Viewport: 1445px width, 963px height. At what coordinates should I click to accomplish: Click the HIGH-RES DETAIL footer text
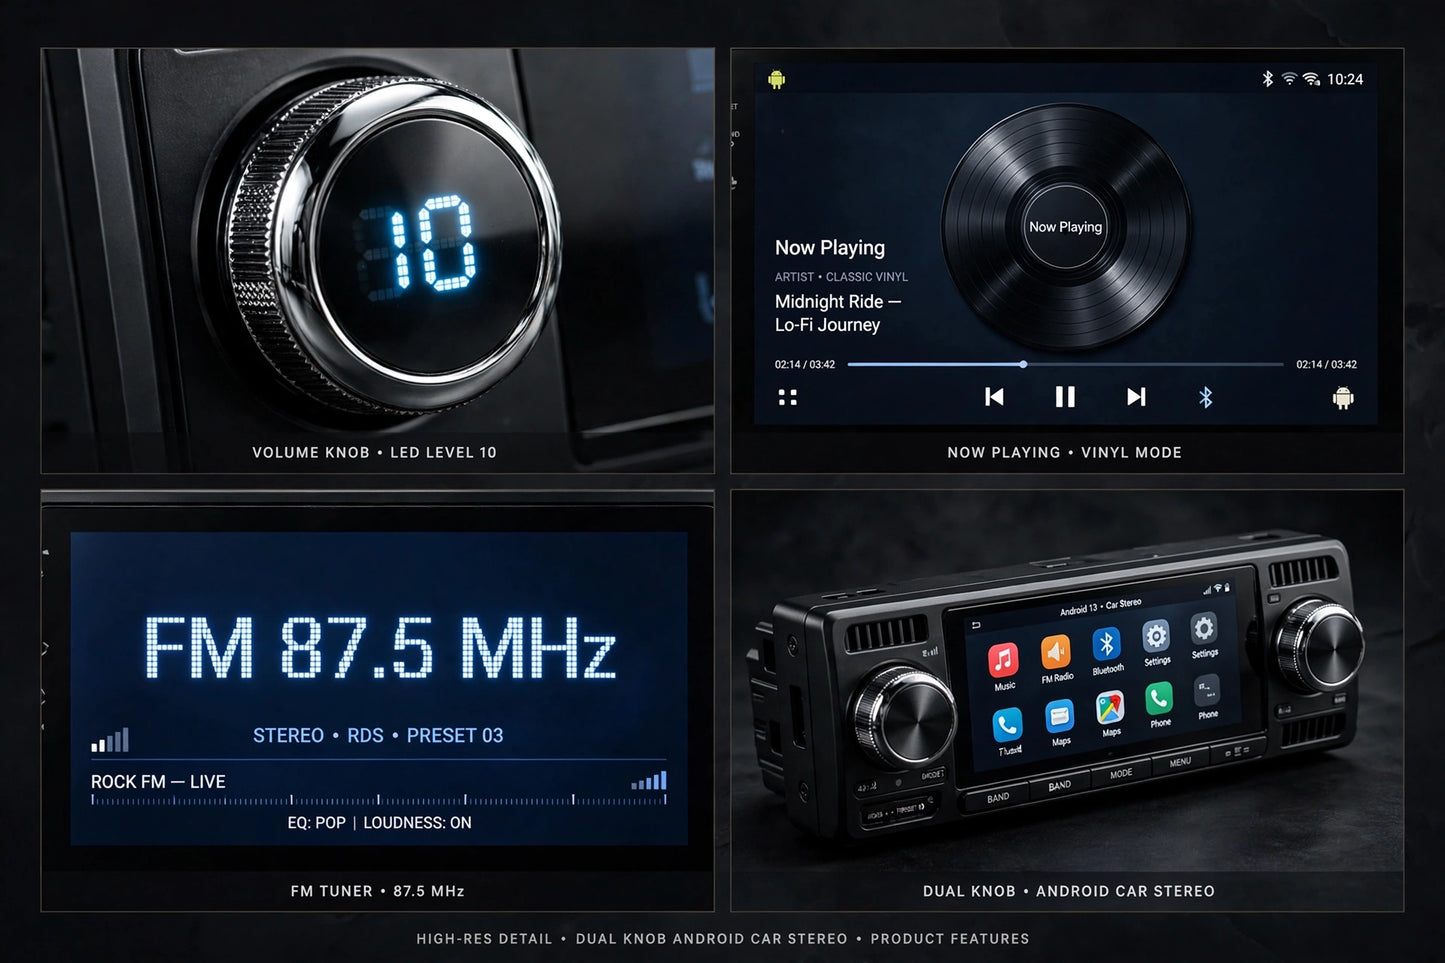pyautogui.click(x=484, y=939)
